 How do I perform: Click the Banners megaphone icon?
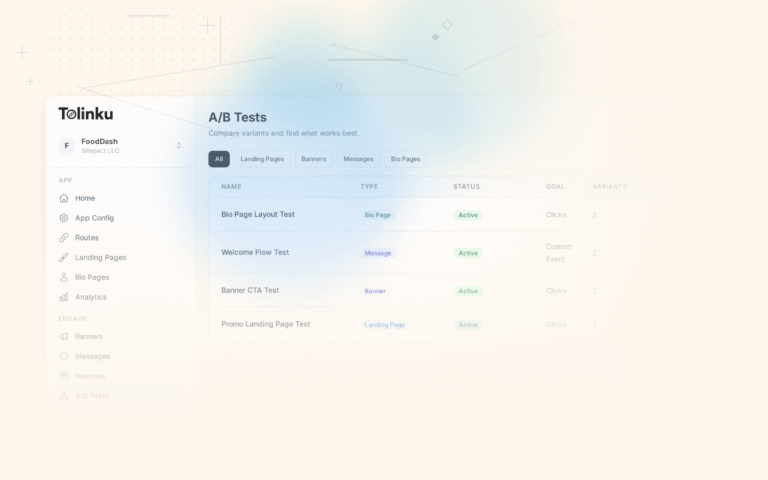(x=64, y=336)
